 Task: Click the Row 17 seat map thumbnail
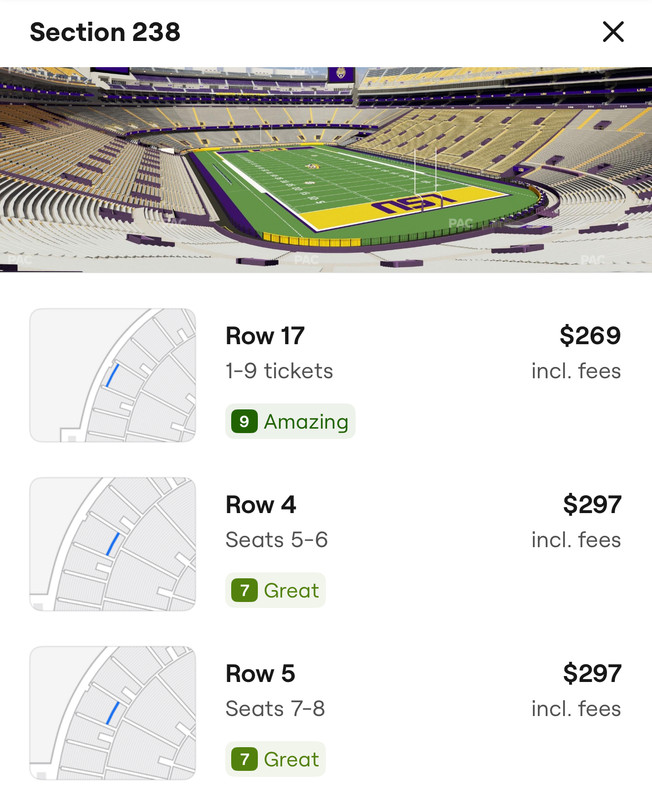click(x=113, y=375)
